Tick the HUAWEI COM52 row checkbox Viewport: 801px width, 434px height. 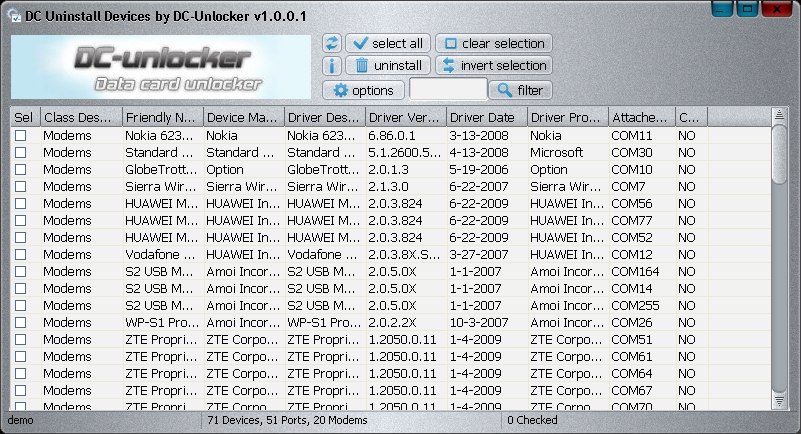coord(20,237)
